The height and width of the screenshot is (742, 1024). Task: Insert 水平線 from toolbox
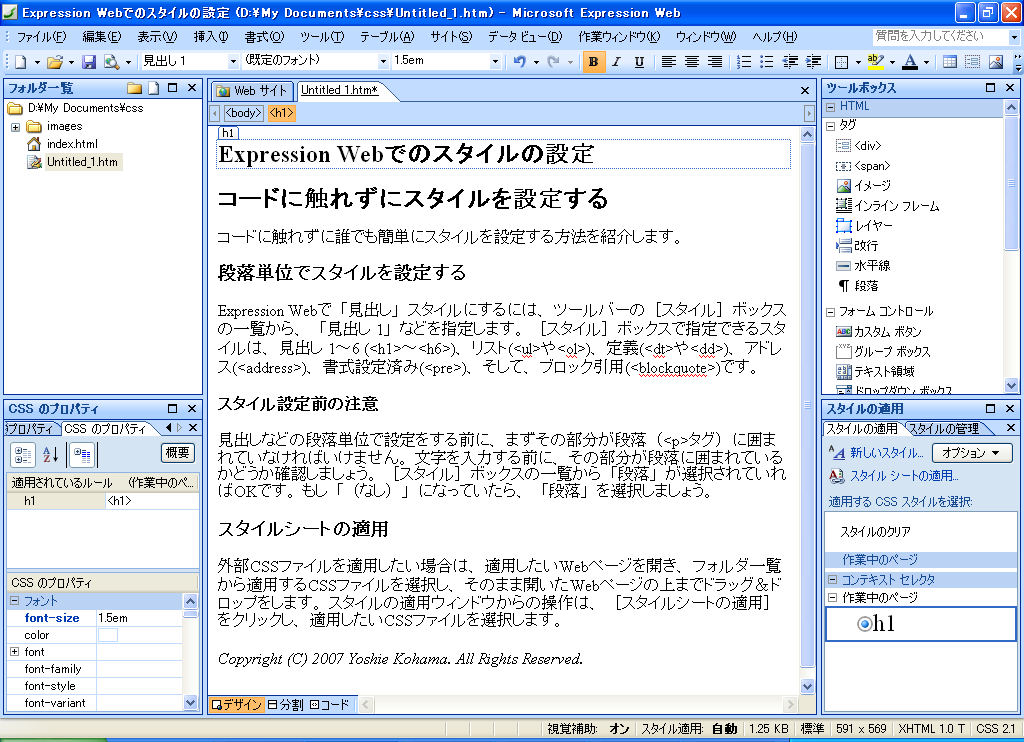click(863, 266)
